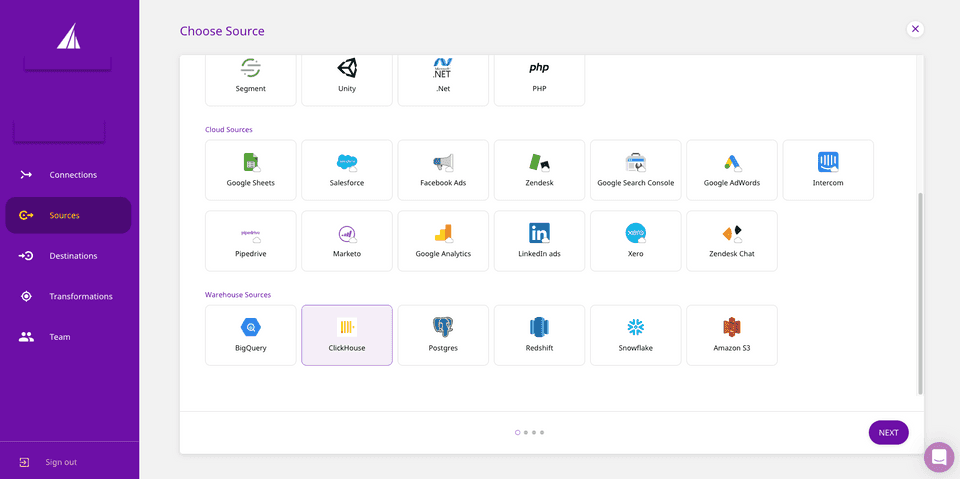Viewport: 960px width, 479px height.
Task: Select the Zendesk source tile
Action: point(539,170)
